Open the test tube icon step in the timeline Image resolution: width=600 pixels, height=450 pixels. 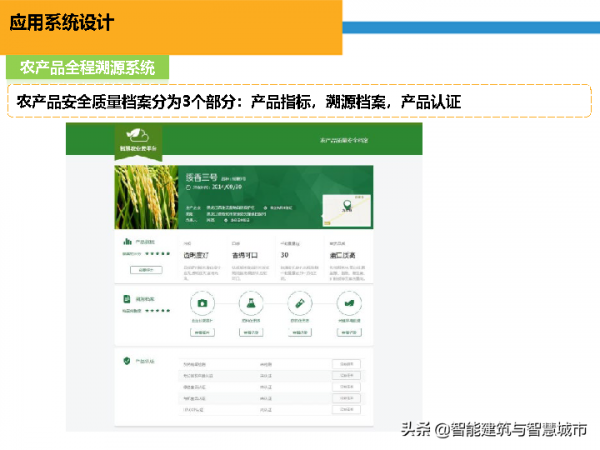pyautogui.click(x=300, y=303)
